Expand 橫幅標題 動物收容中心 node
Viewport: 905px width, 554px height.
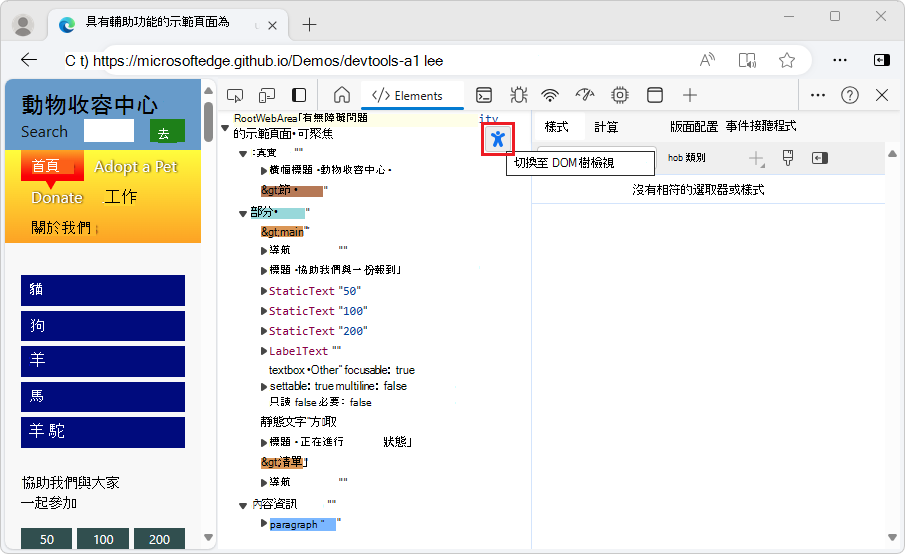click(264, 170)
